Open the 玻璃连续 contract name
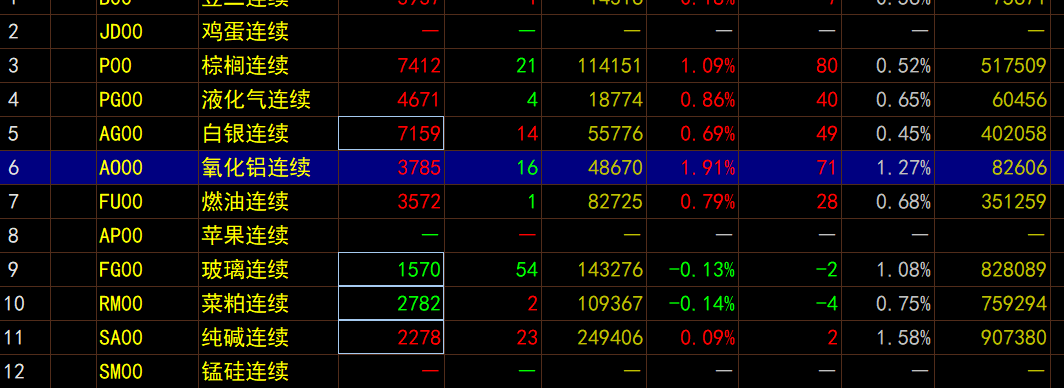 (245, 269)
